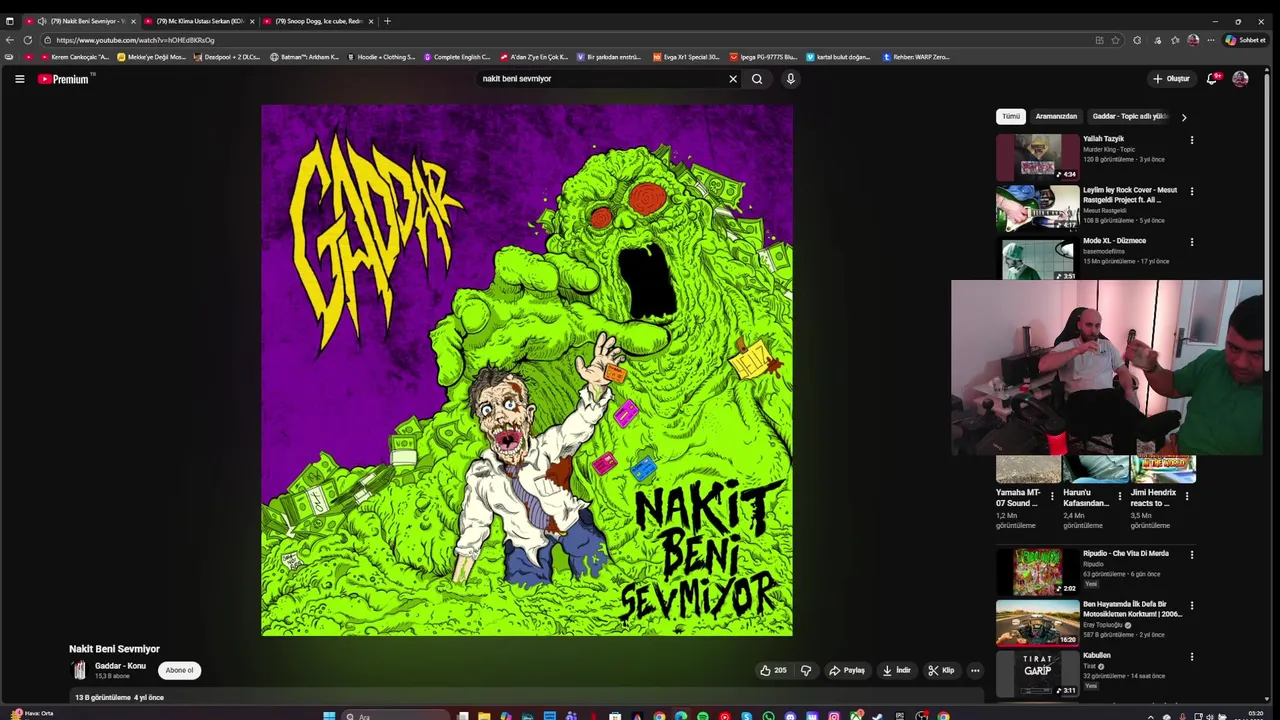The width and height of the screenshot is (1280, 720).
Task: Like the video with thumbs up
Action: tap(773, 670)
